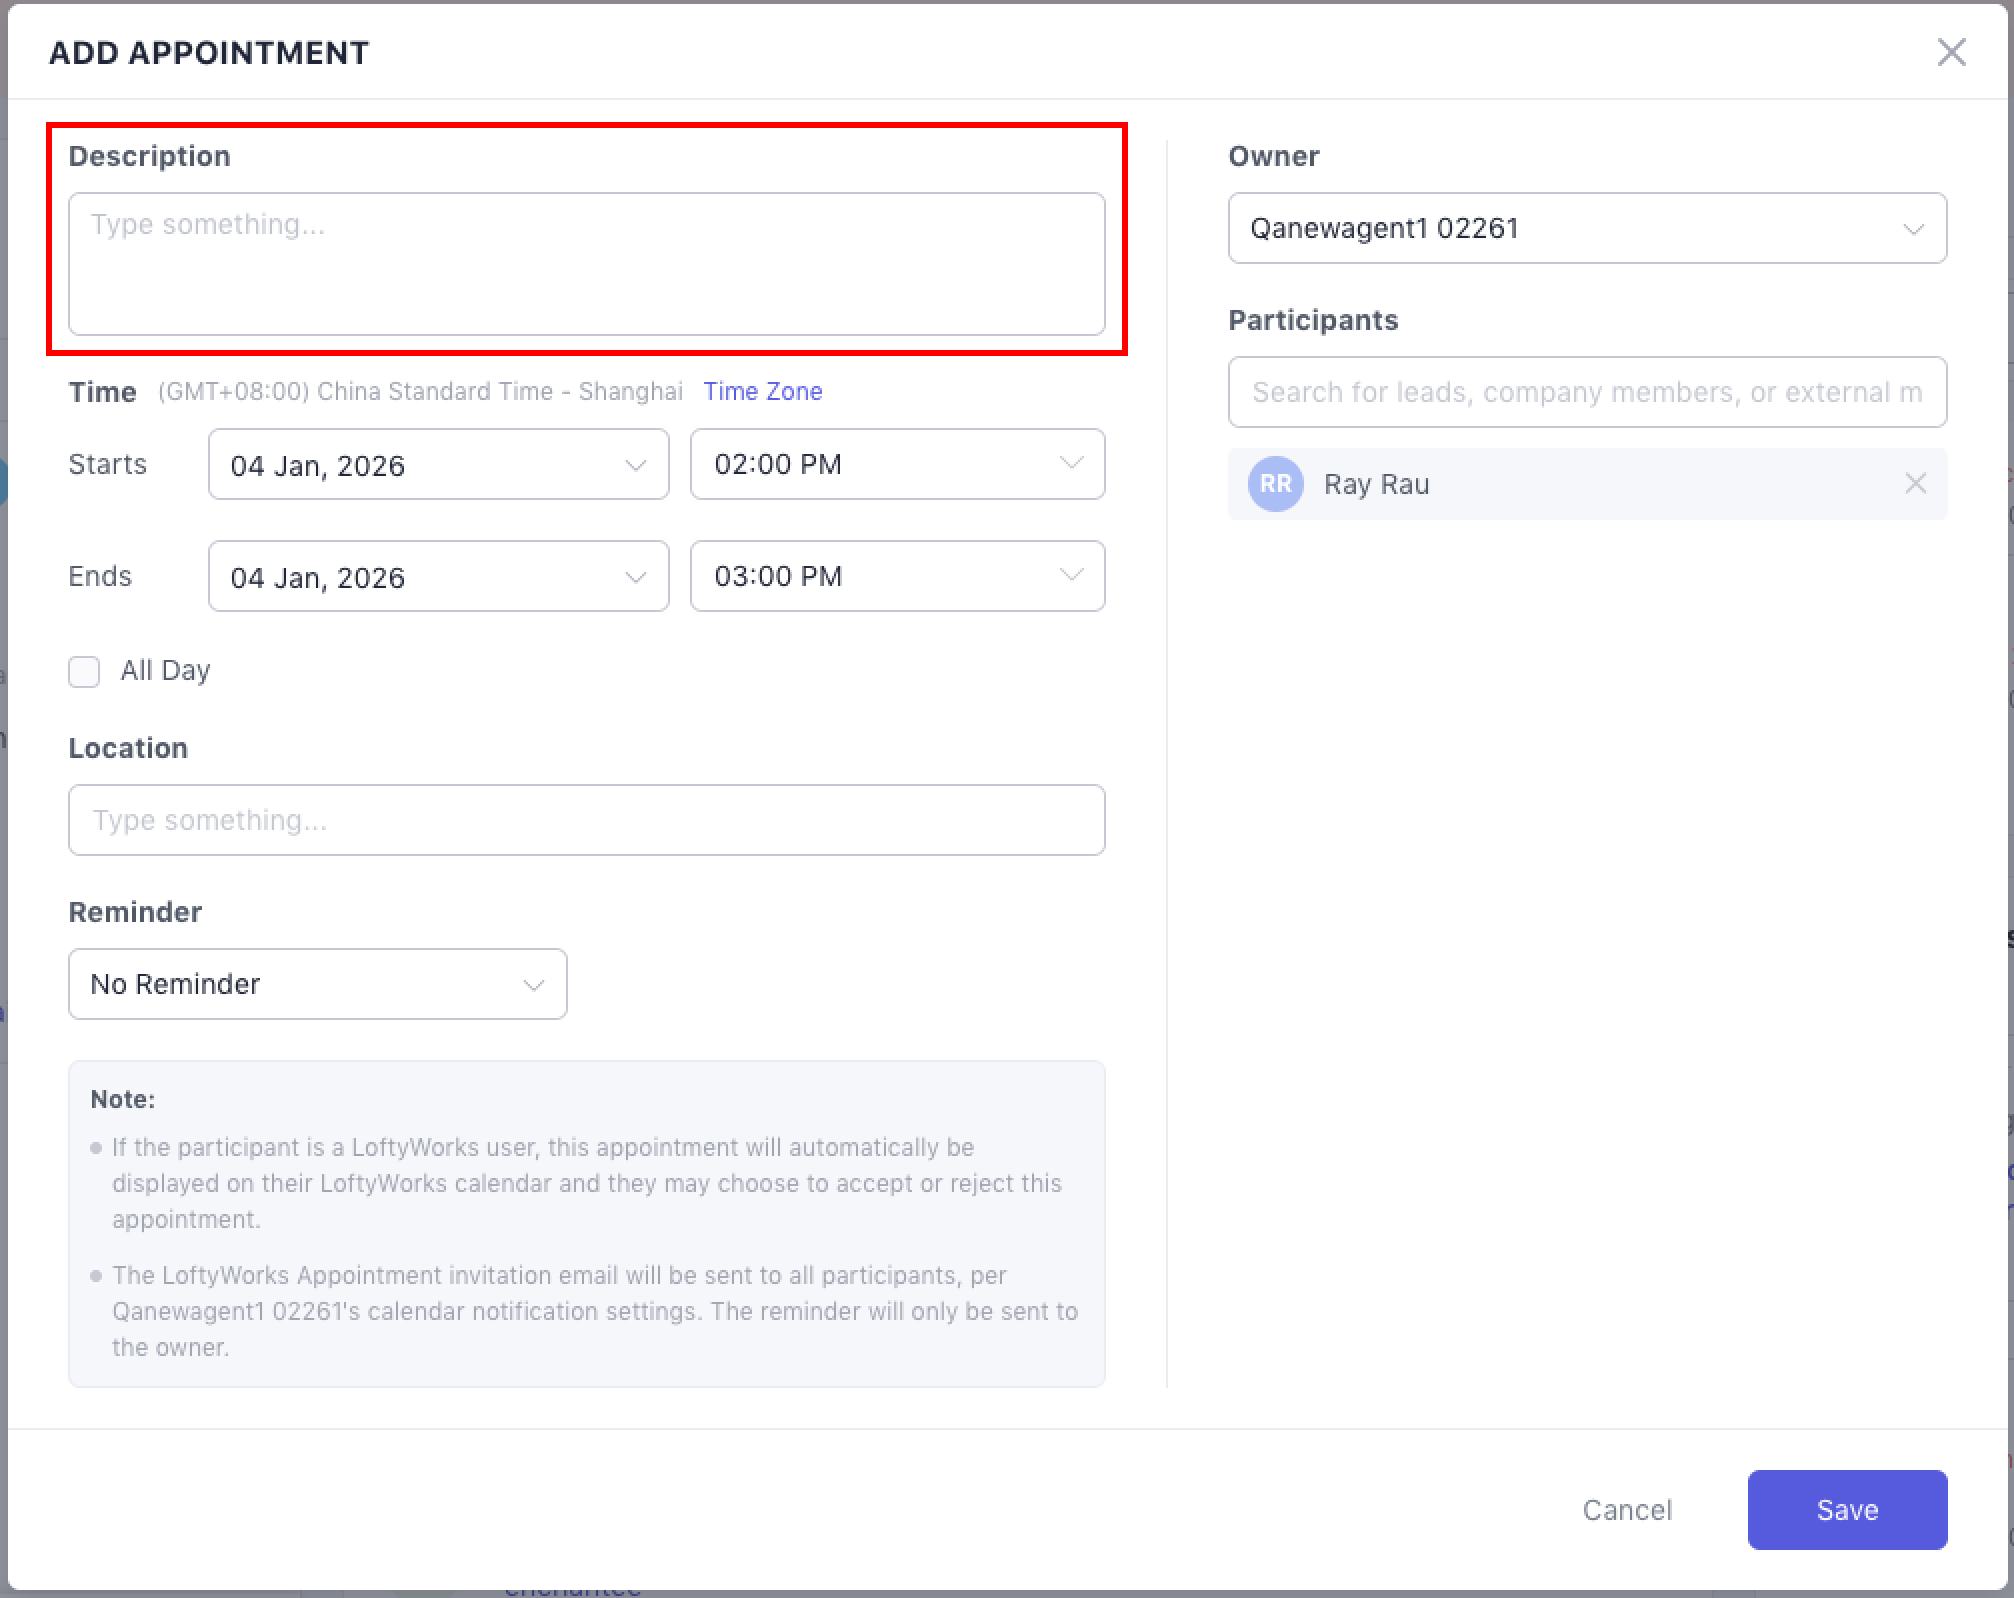Click the Time Zone link
Image resolution: width=2014 pixels, height=1598 pixels.
tap(762, 392)
